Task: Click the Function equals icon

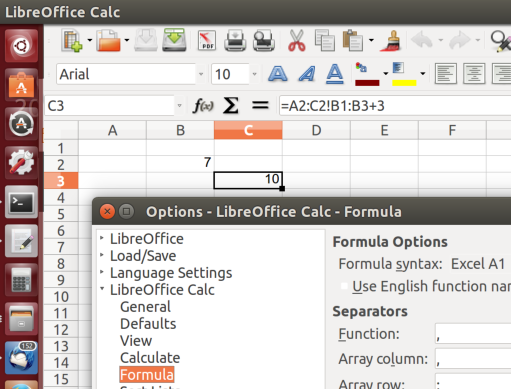Action: tap(260, 106)
